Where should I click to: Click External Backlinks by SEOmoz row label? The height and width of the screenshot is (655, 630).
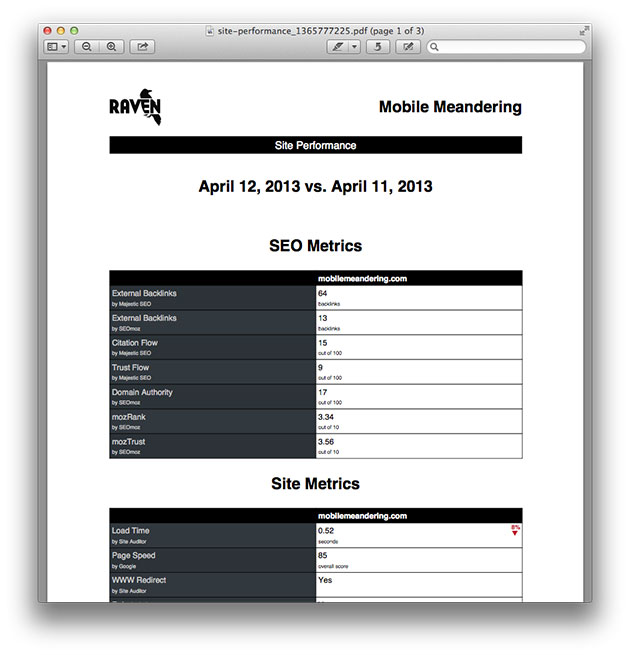(x=212, y=322)
